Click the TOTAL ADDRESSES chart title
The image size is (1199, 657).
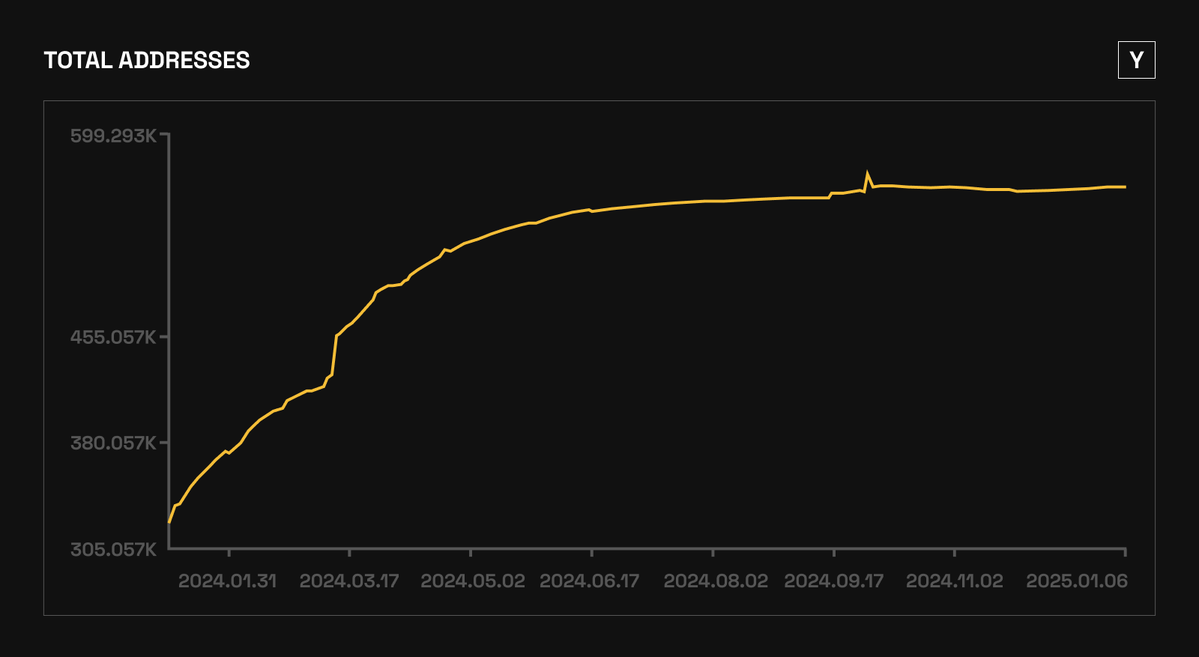[x=147, y=60]
